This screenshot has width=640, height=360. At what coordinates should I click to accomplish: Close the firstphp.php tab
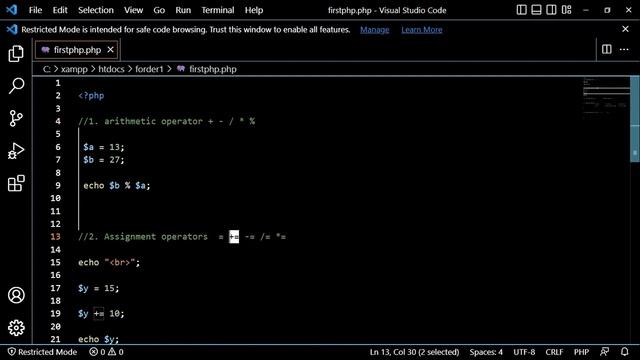pos(110,49)
